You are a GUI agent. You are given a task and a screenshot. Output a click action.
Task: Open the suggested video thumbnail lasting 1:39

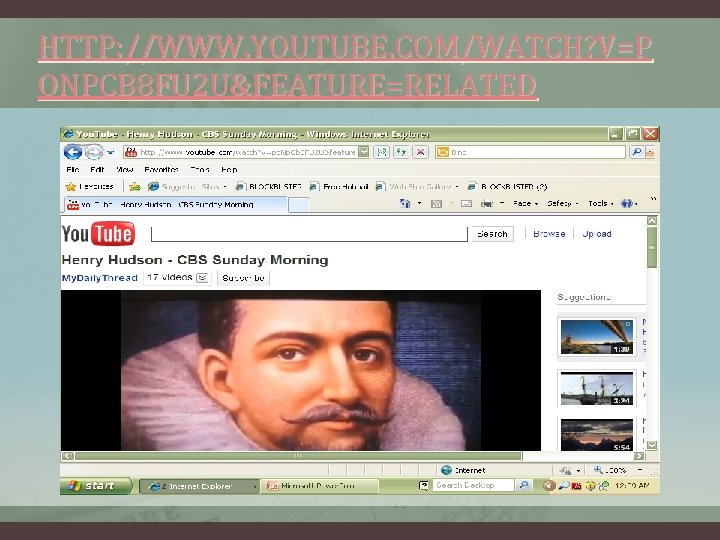pyautogui.click(x=596, y=337)
